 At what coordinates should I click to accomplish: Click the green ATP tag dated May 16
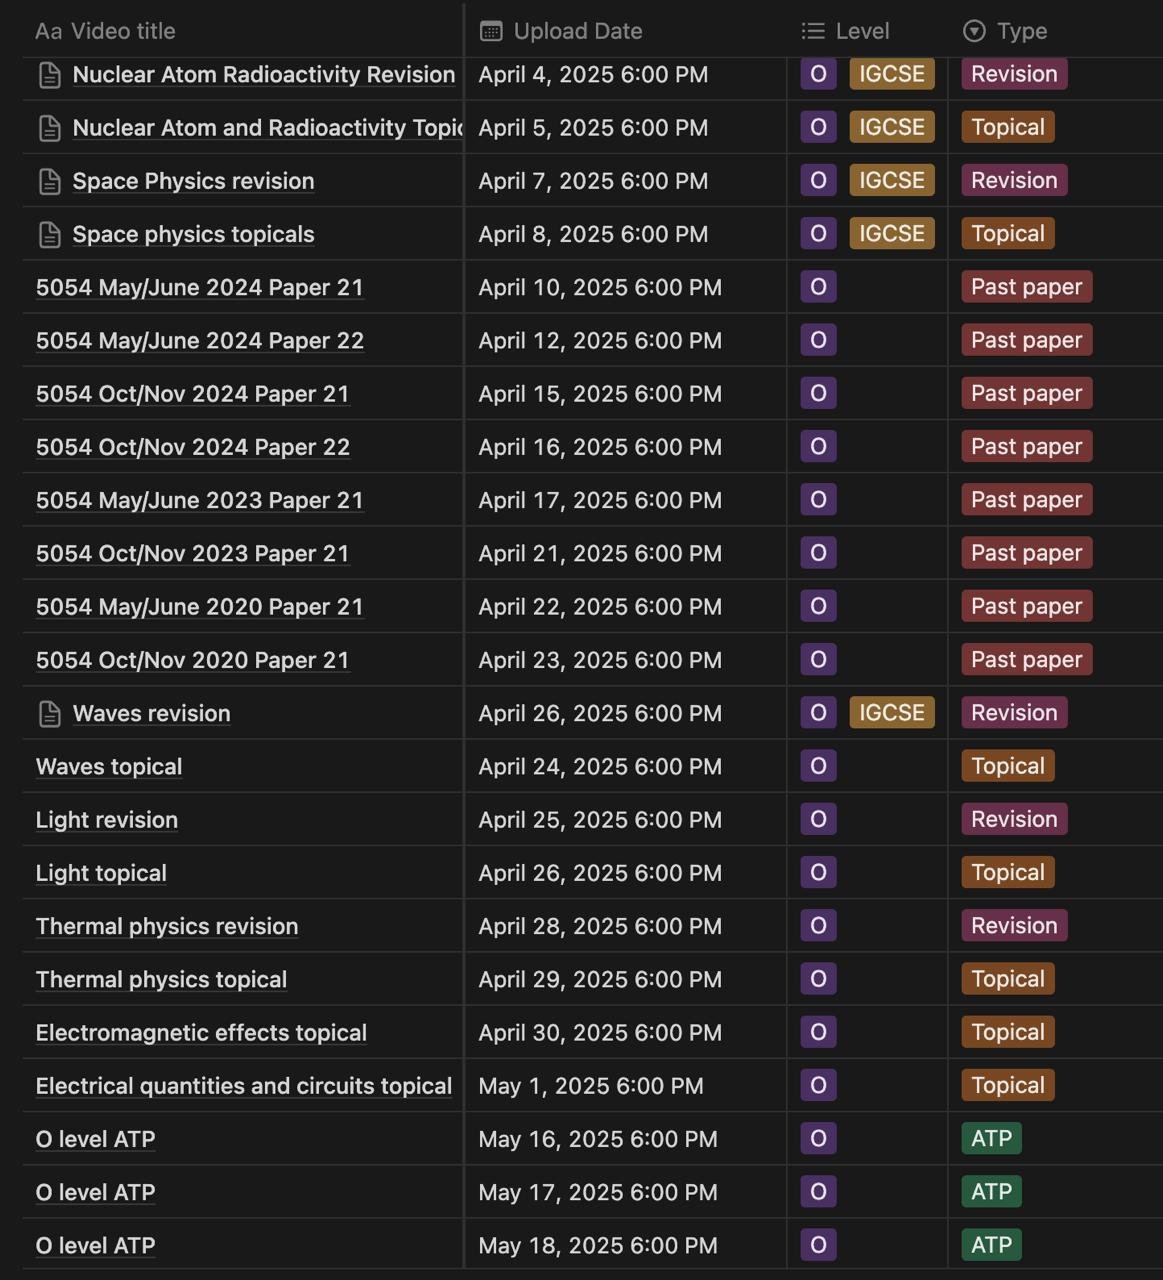point(992,1139)
